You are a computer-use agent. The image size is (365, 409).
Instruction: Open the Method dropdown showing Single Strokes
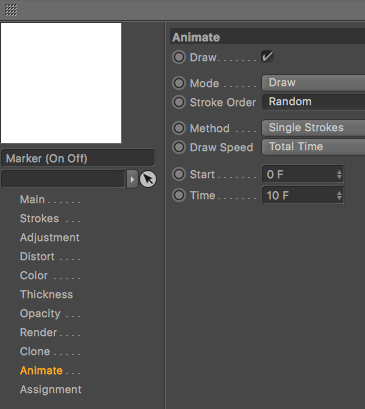pos(313,128)
